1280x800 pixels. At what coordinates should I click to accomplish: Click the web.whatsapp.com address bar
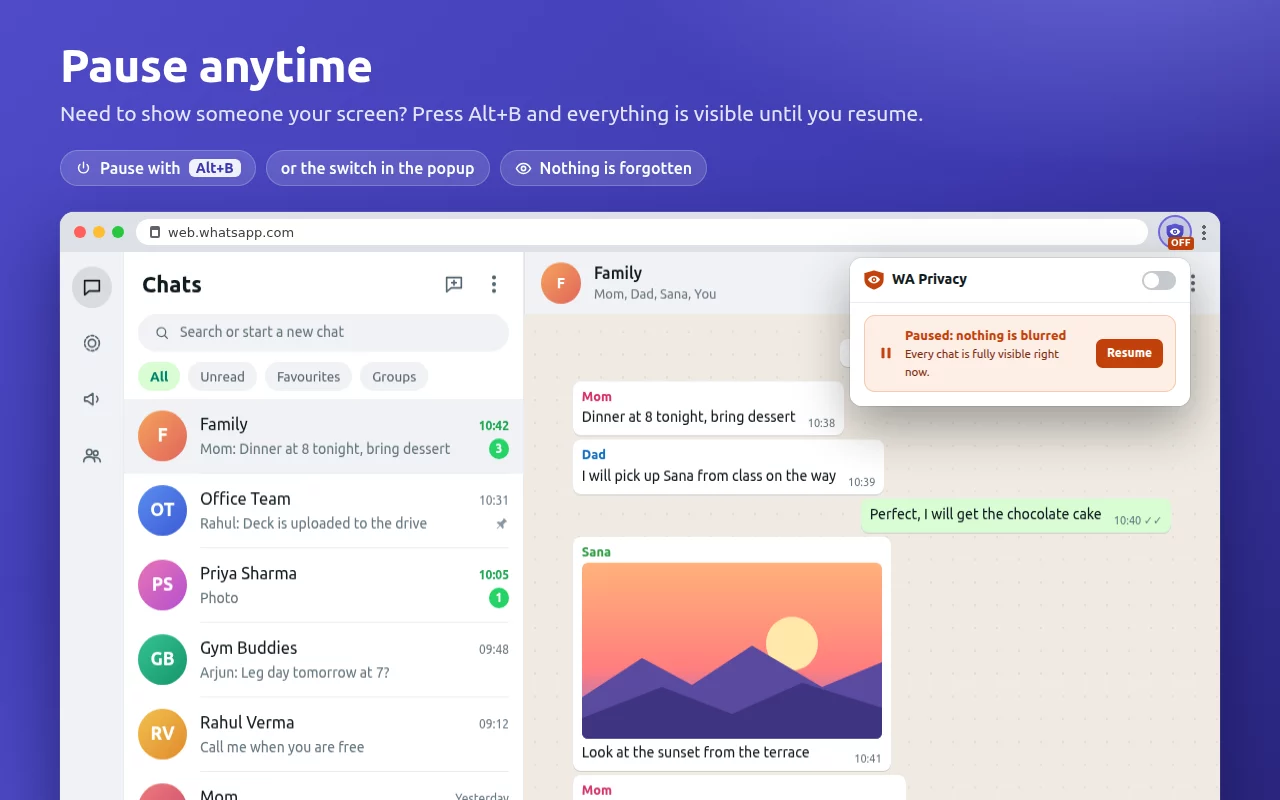pos(642,232)
